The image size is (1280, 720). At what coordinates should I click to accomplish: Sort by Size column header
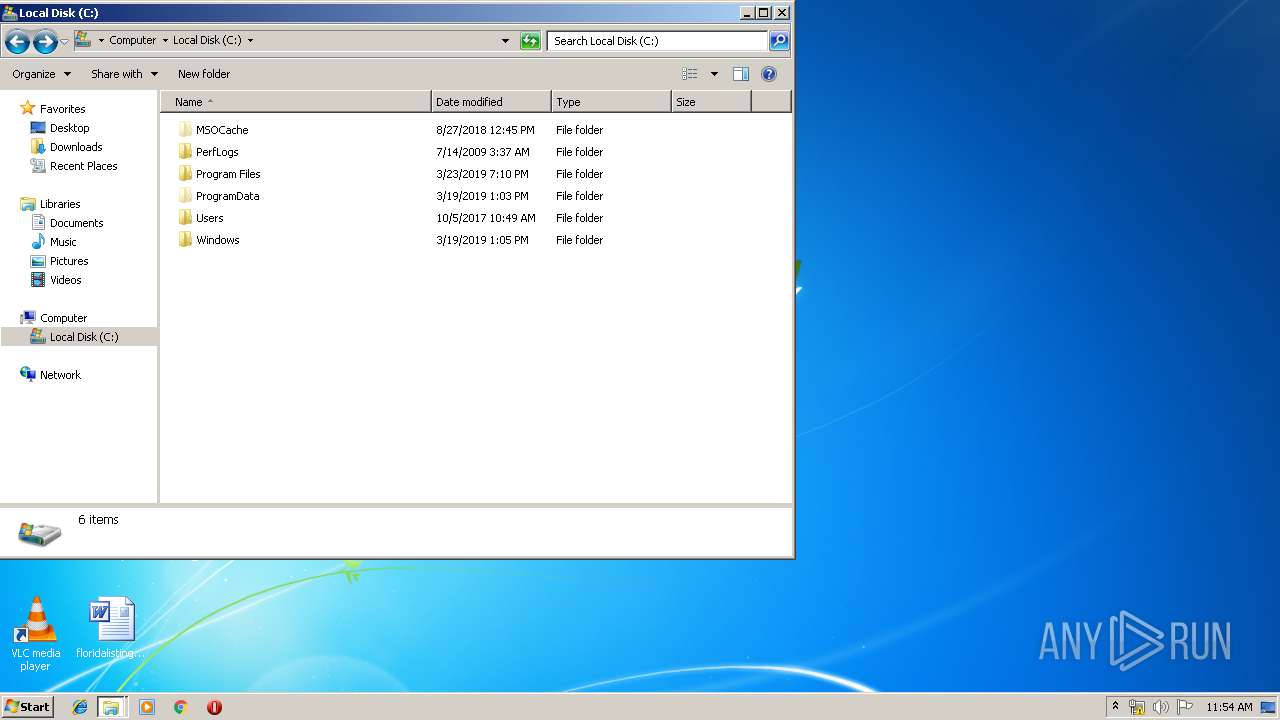click(x=711, y=102)
